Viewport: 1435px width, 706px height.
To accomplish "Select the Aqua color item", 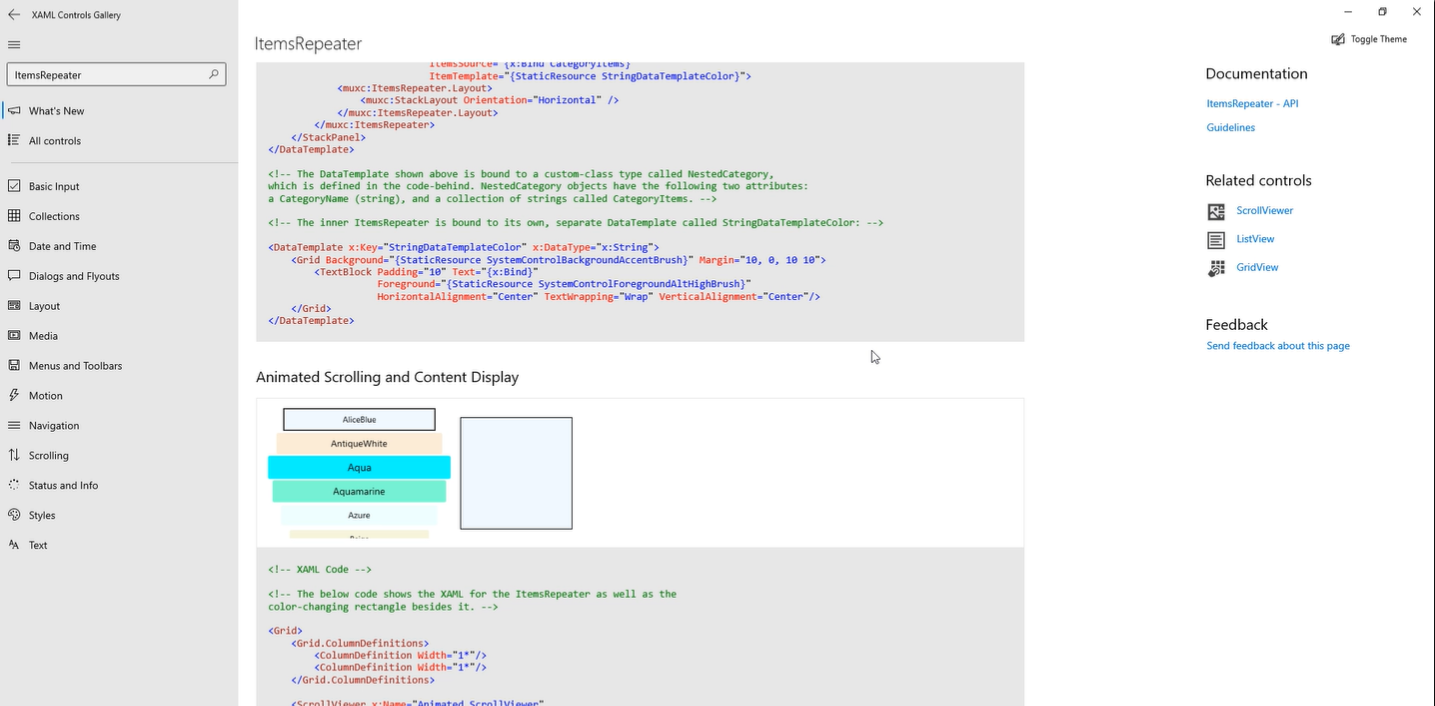I will click(x=358, y=467).
